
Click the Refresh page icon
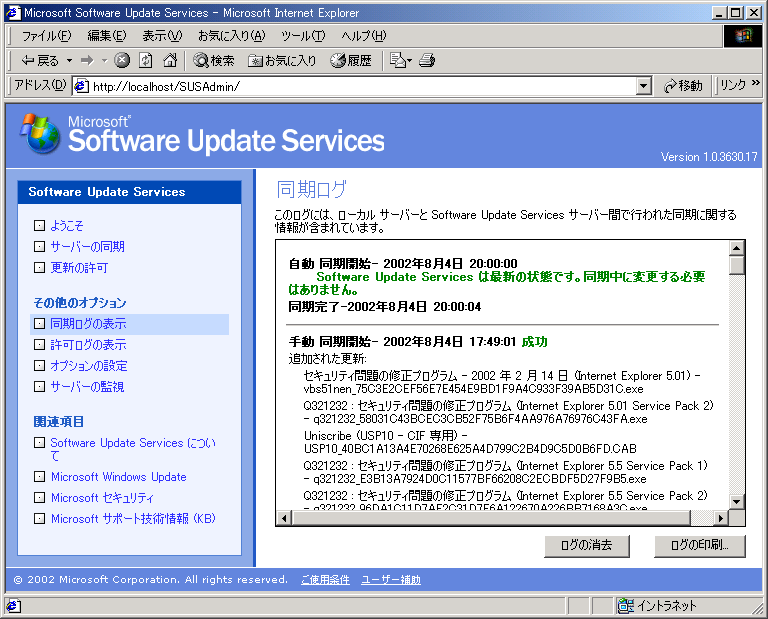(145, 60)
